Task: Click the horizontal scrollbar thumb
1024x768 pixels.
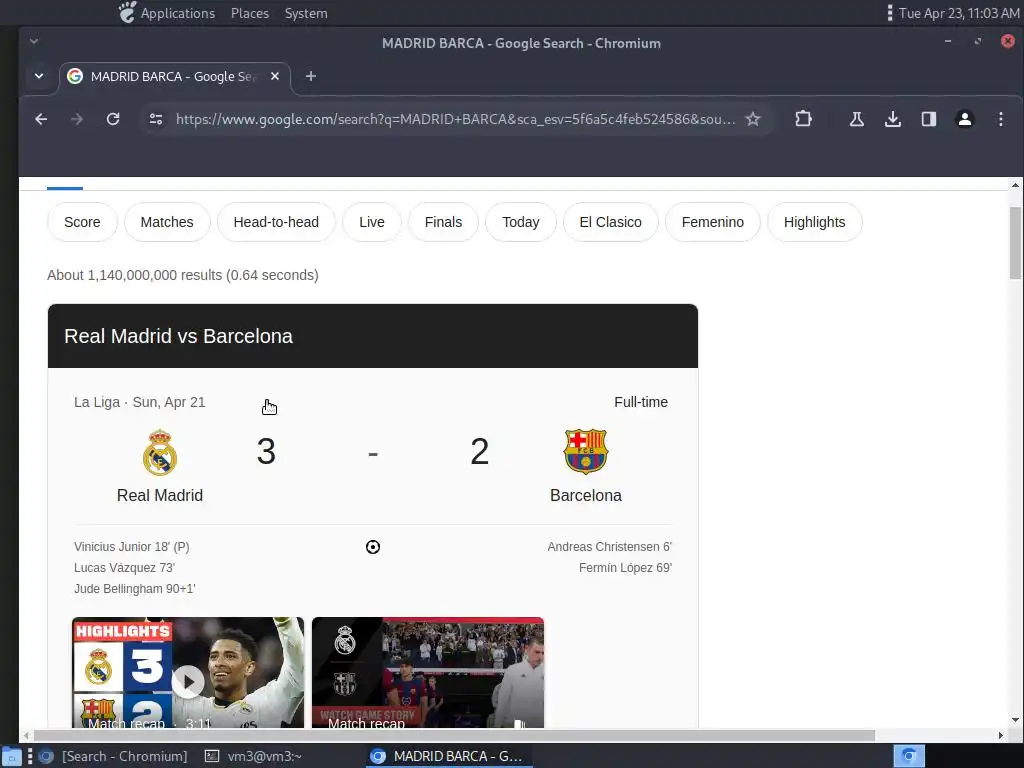Action: [454, 735]
